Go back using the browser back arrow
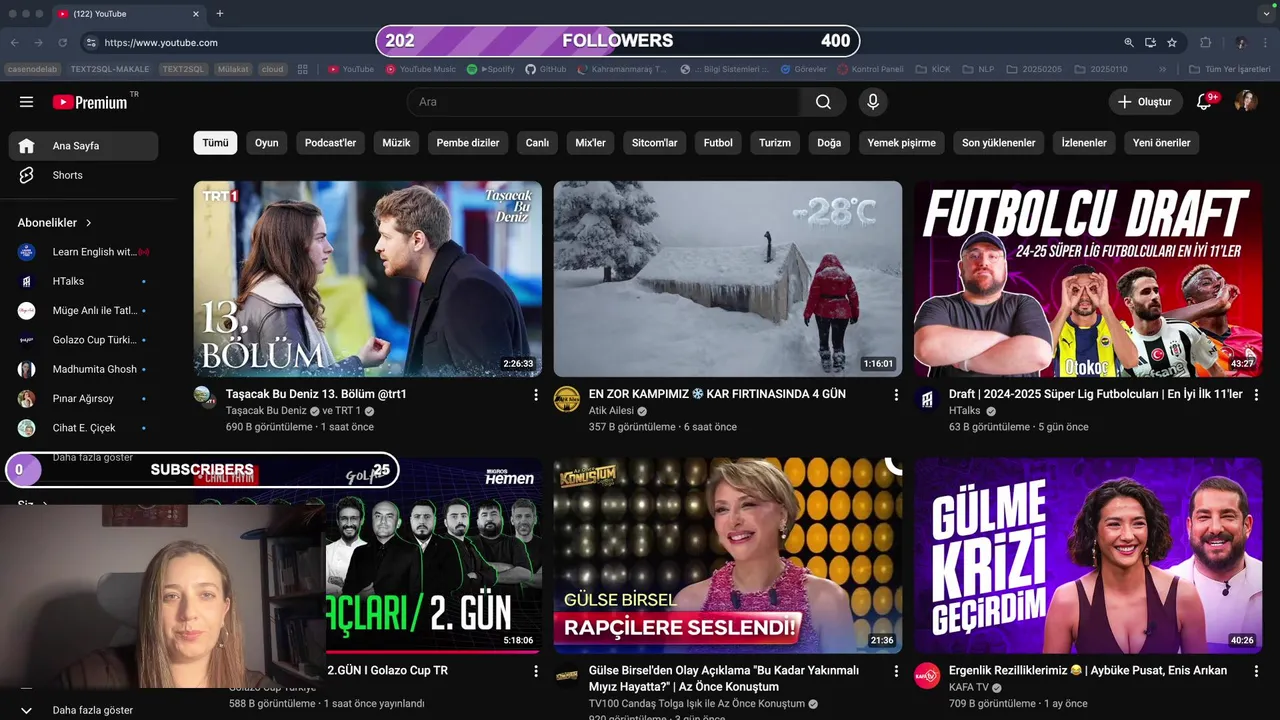This screenshot has width=1280, height=720. coord(14,43)
